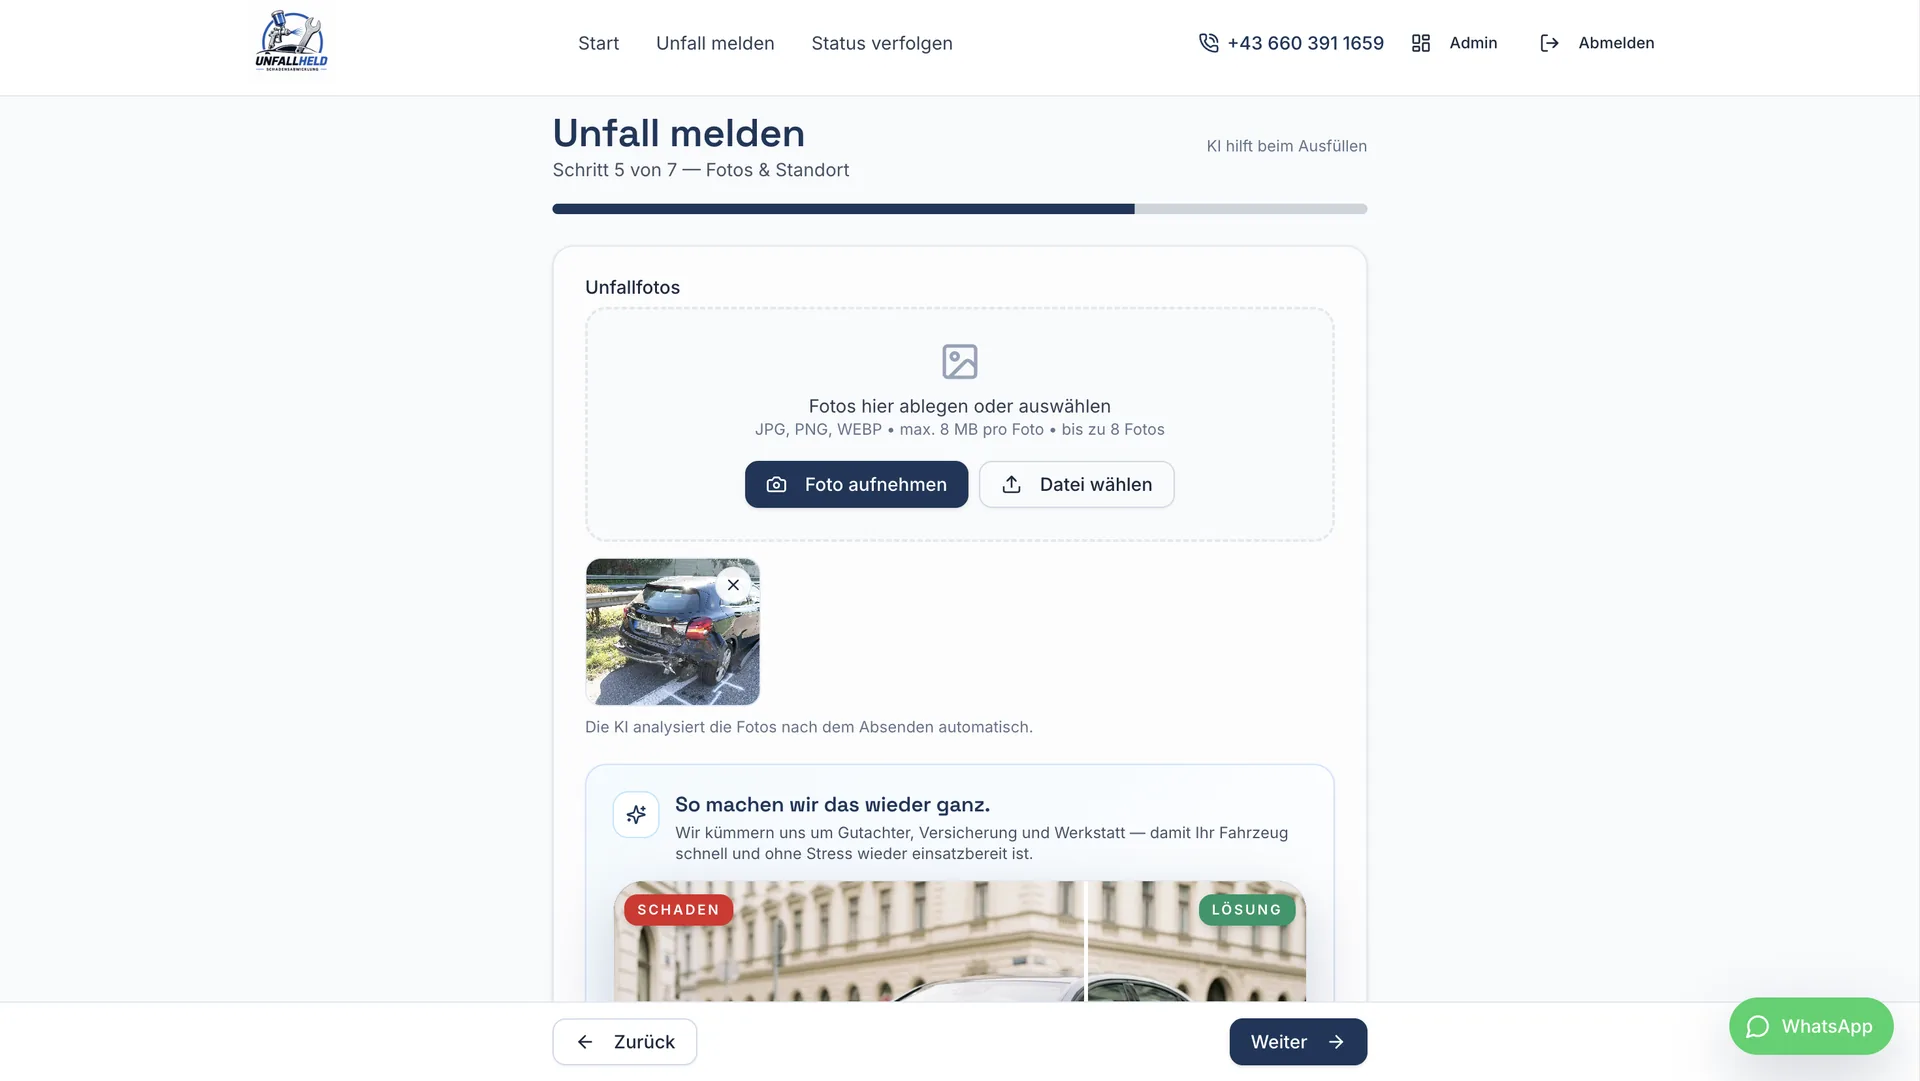Screen dimensions: 1920x1081
Task: Click the red SCHADEN badge
Action: [678, 910]
